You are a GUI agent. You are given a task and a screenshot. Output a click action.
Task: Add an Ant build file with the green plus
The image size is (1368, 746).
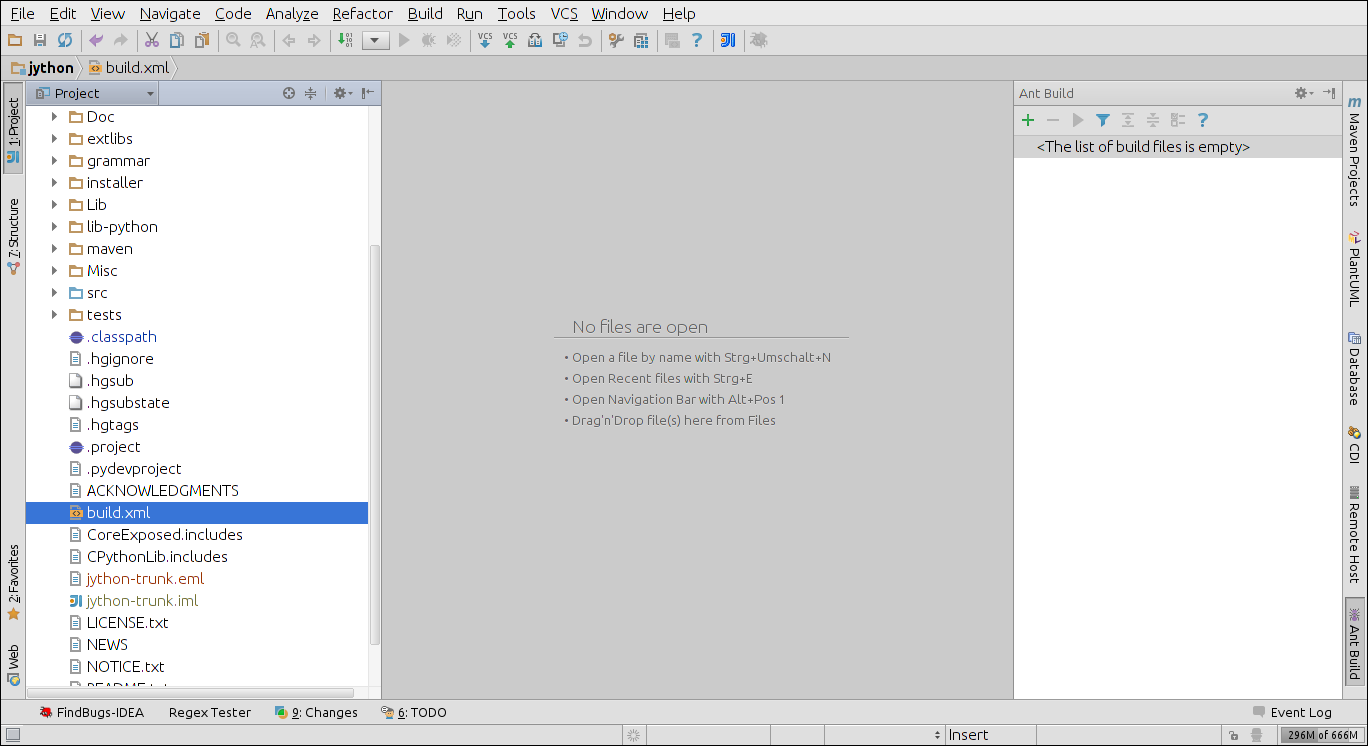click(1027, 120)
